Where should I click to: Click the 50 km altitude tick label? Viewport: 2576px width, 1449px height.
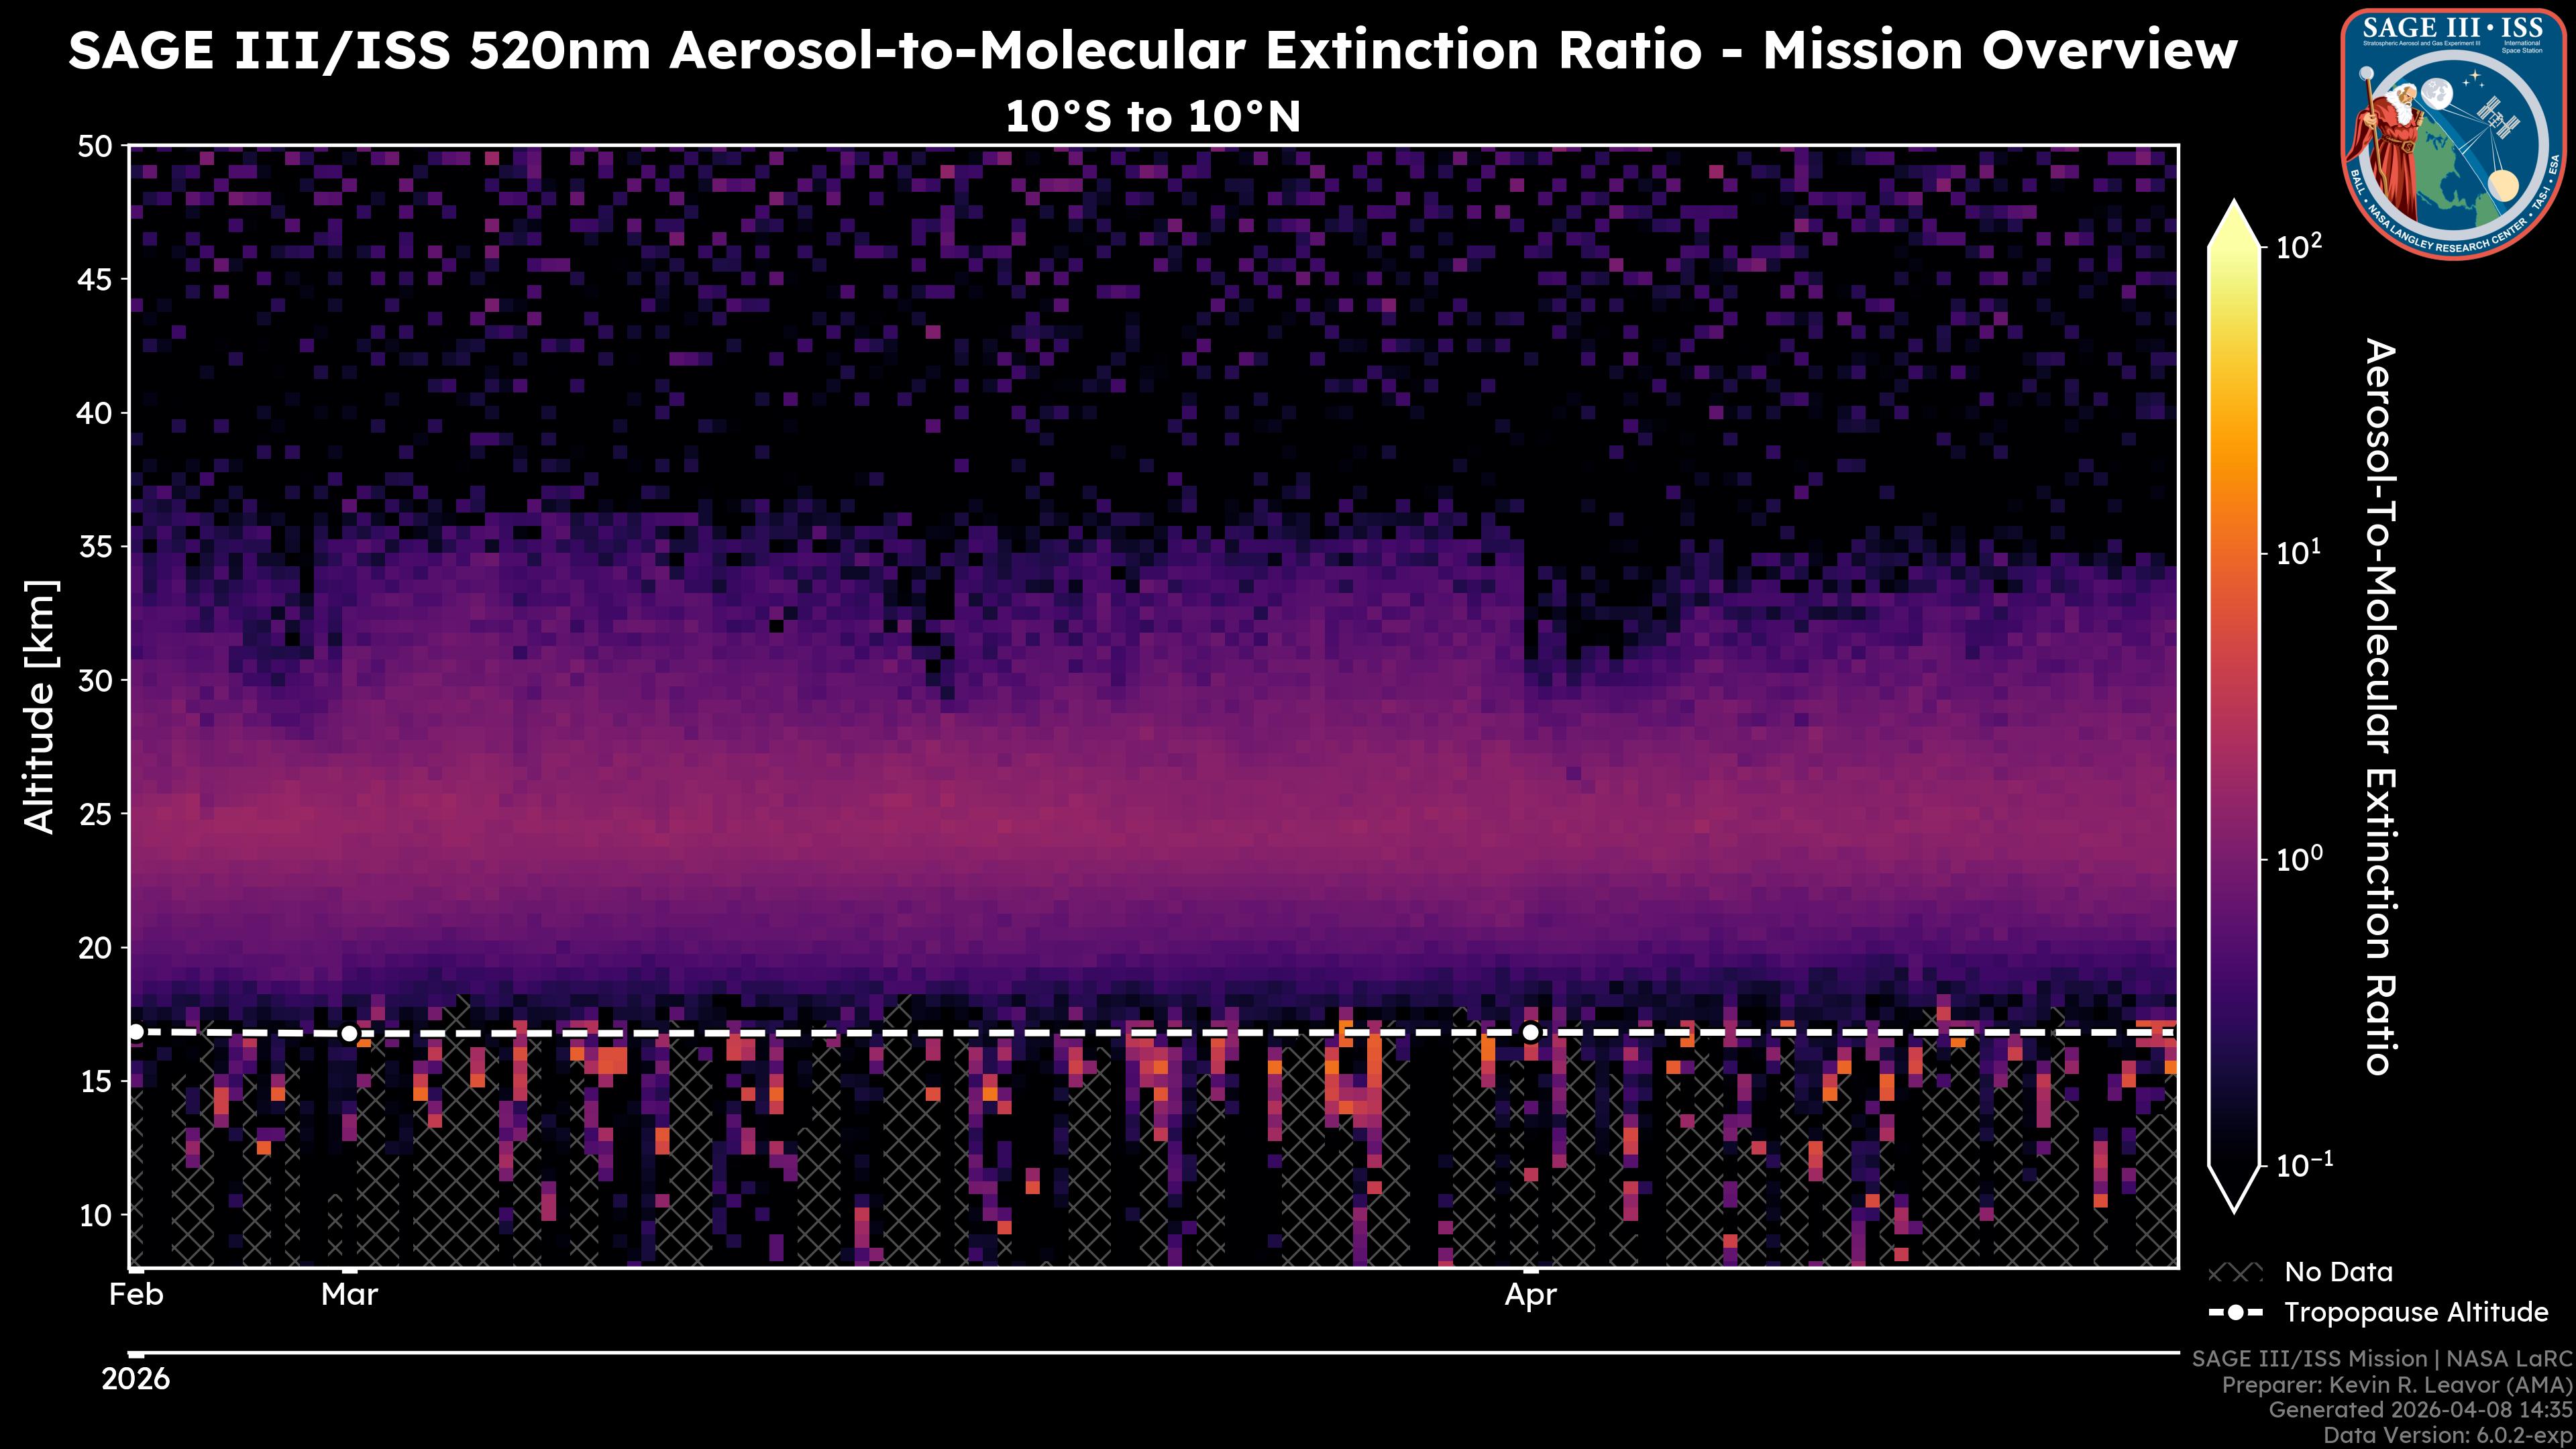(x=94, y=147)
